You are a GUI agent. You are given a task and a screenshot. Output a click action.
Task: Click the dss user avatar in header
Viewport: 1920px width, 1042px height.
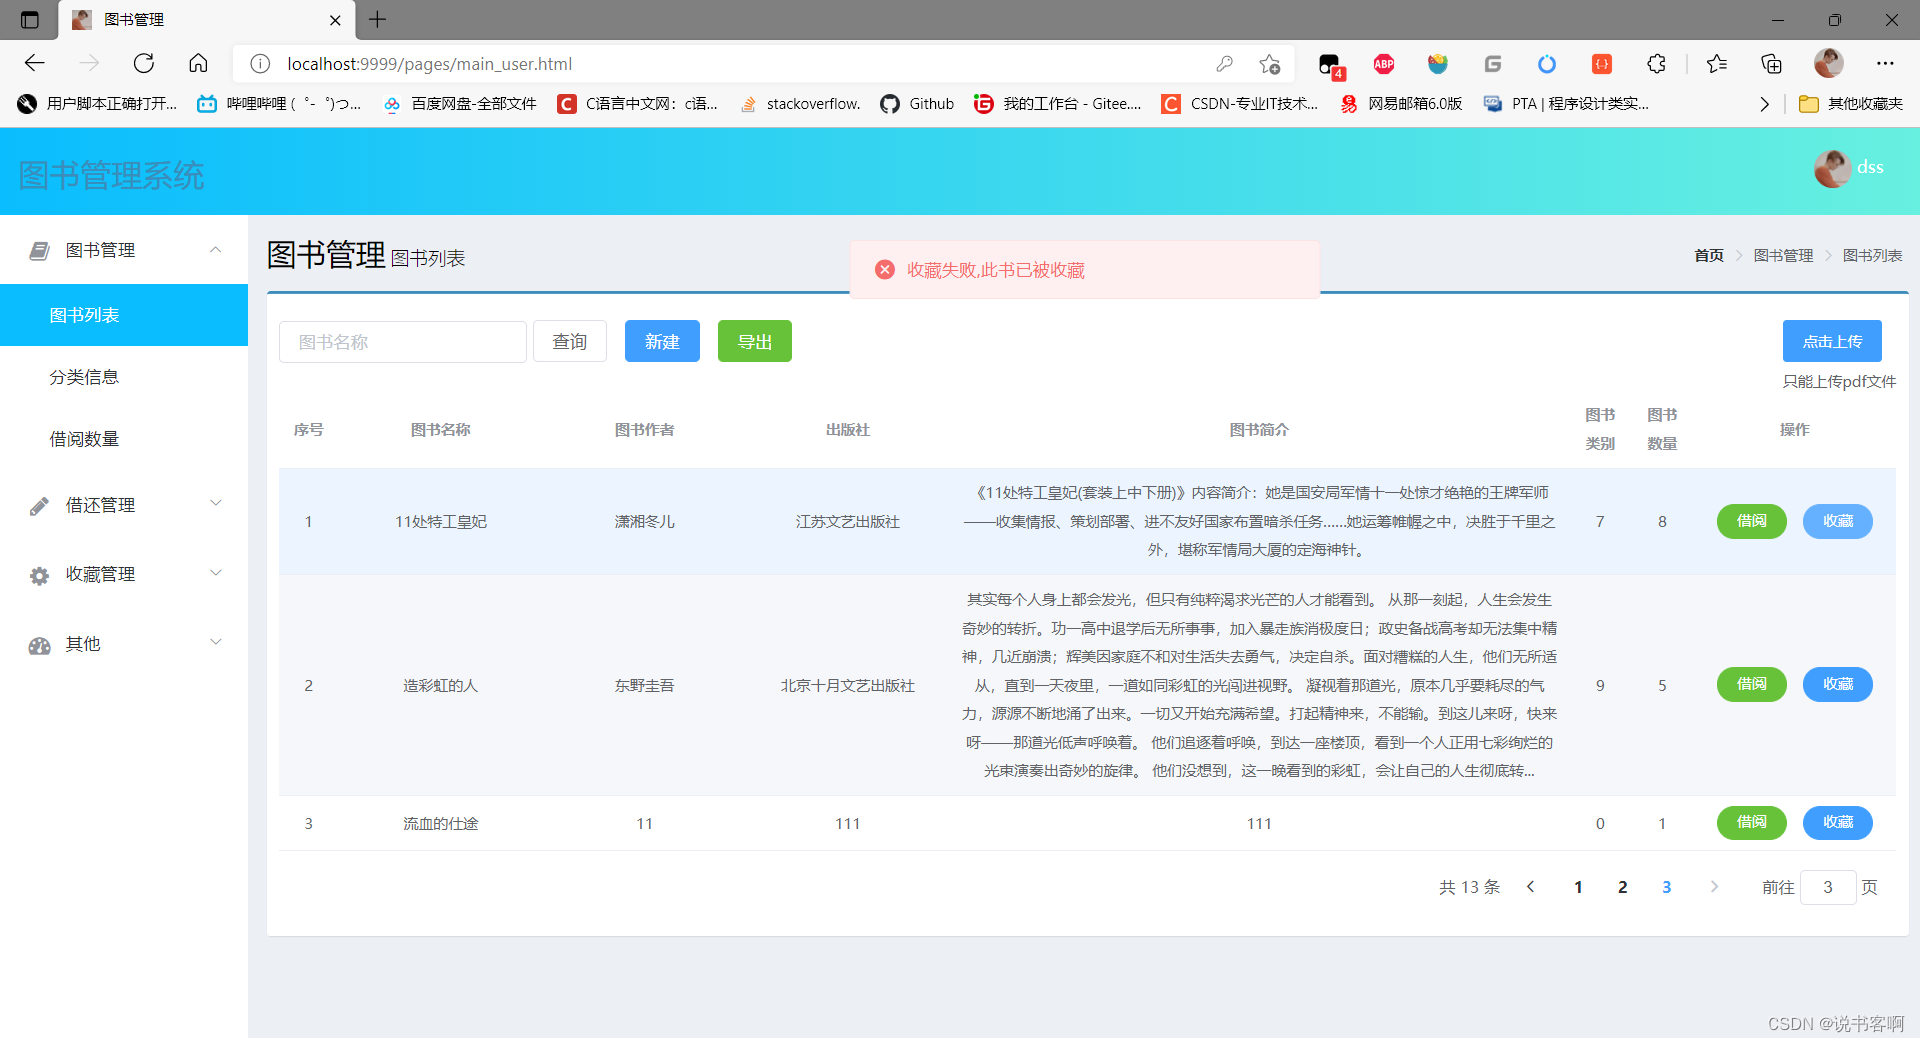[x=1832, y=168]
